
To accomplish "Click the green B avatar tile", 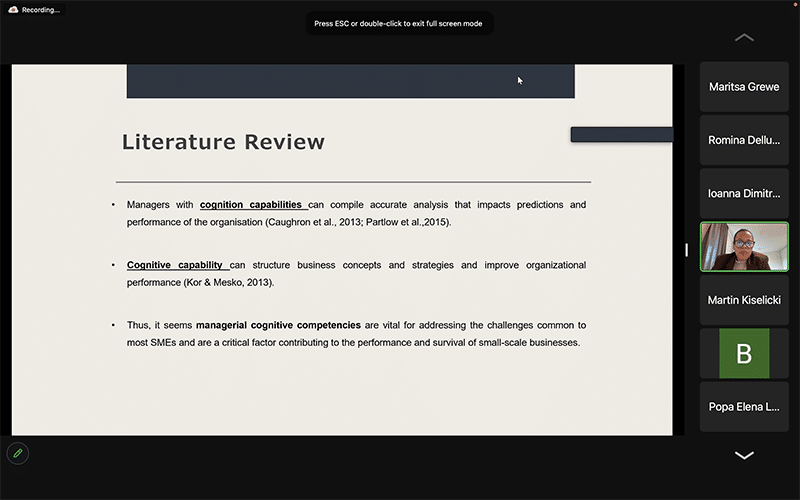I will click(x=744, y=353).
